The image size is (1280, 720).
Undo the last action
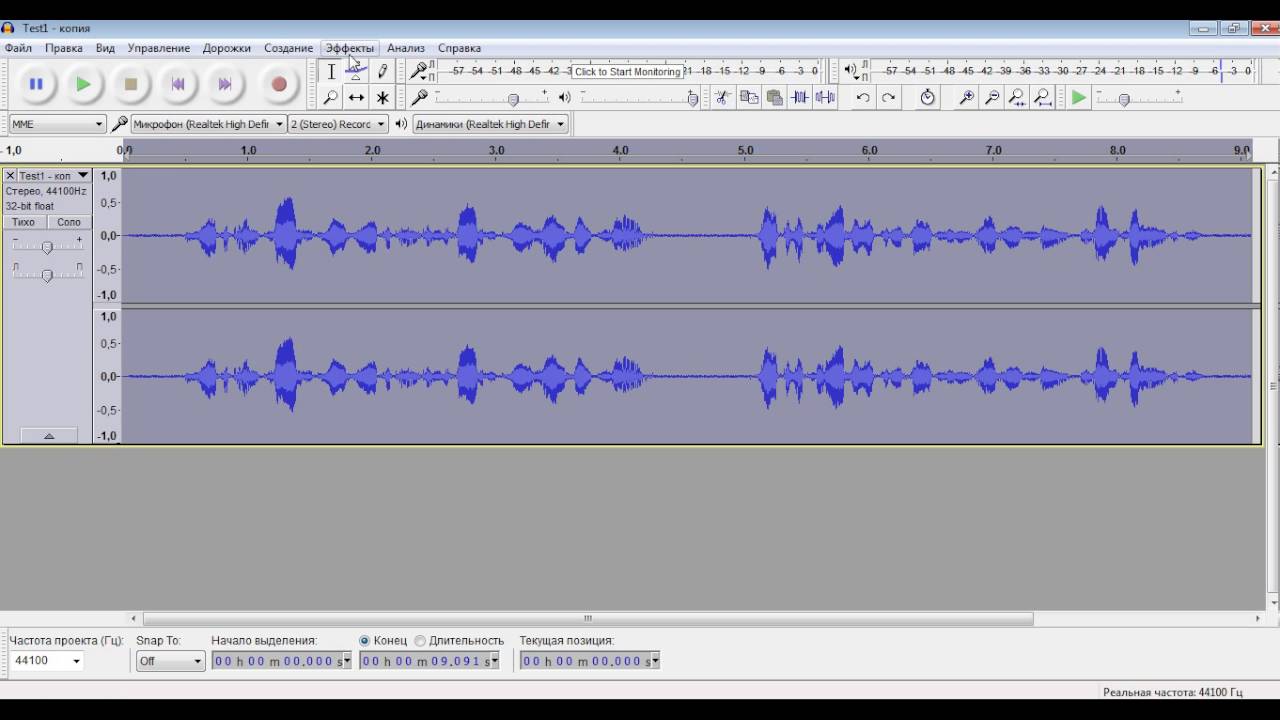pos(863,97)
